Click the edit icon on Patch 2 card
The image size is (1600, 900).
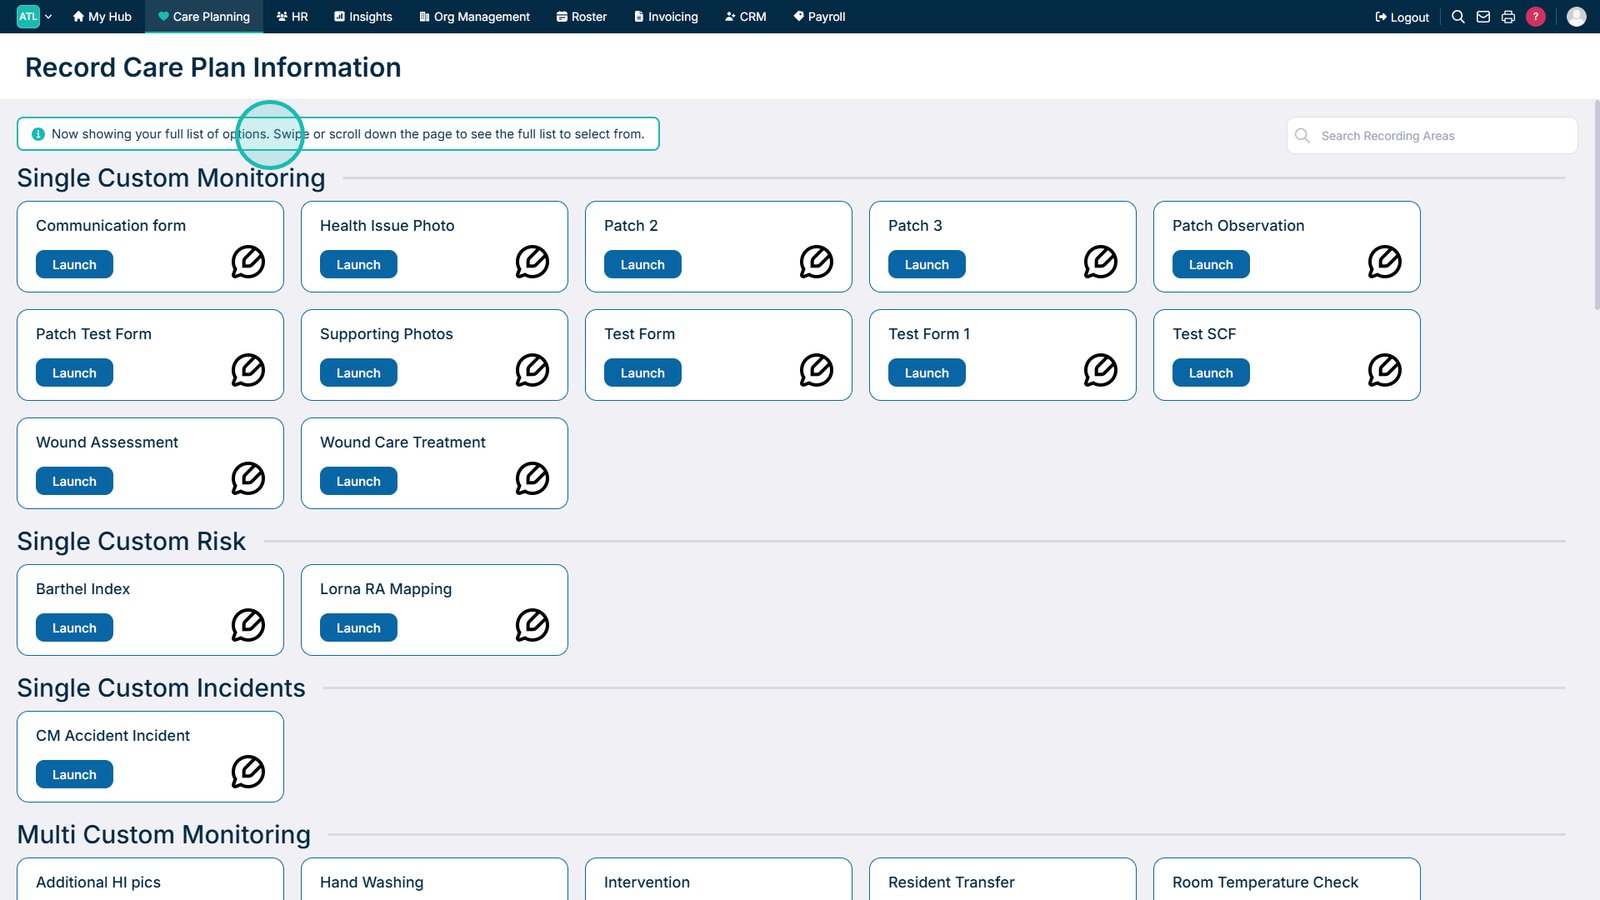(816, 262)
